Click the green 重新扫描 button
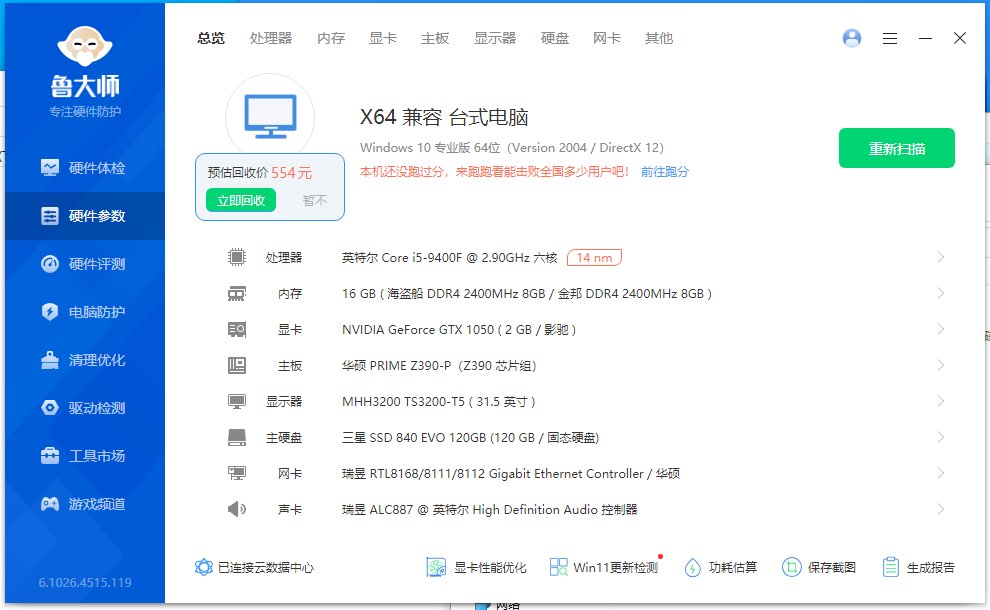 tap(896, 148)
